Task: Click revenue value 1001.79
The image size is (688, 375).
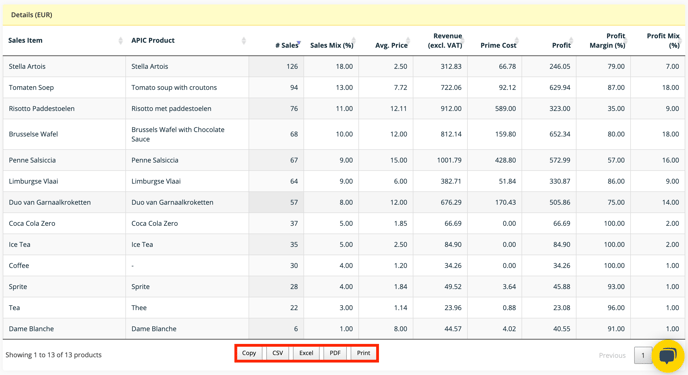Action: tap(449, 161)
